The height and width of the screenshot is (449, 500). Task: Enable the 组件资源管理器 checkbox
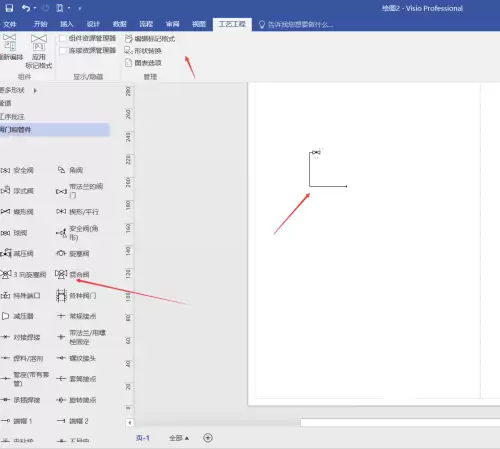tap(62, 38)
